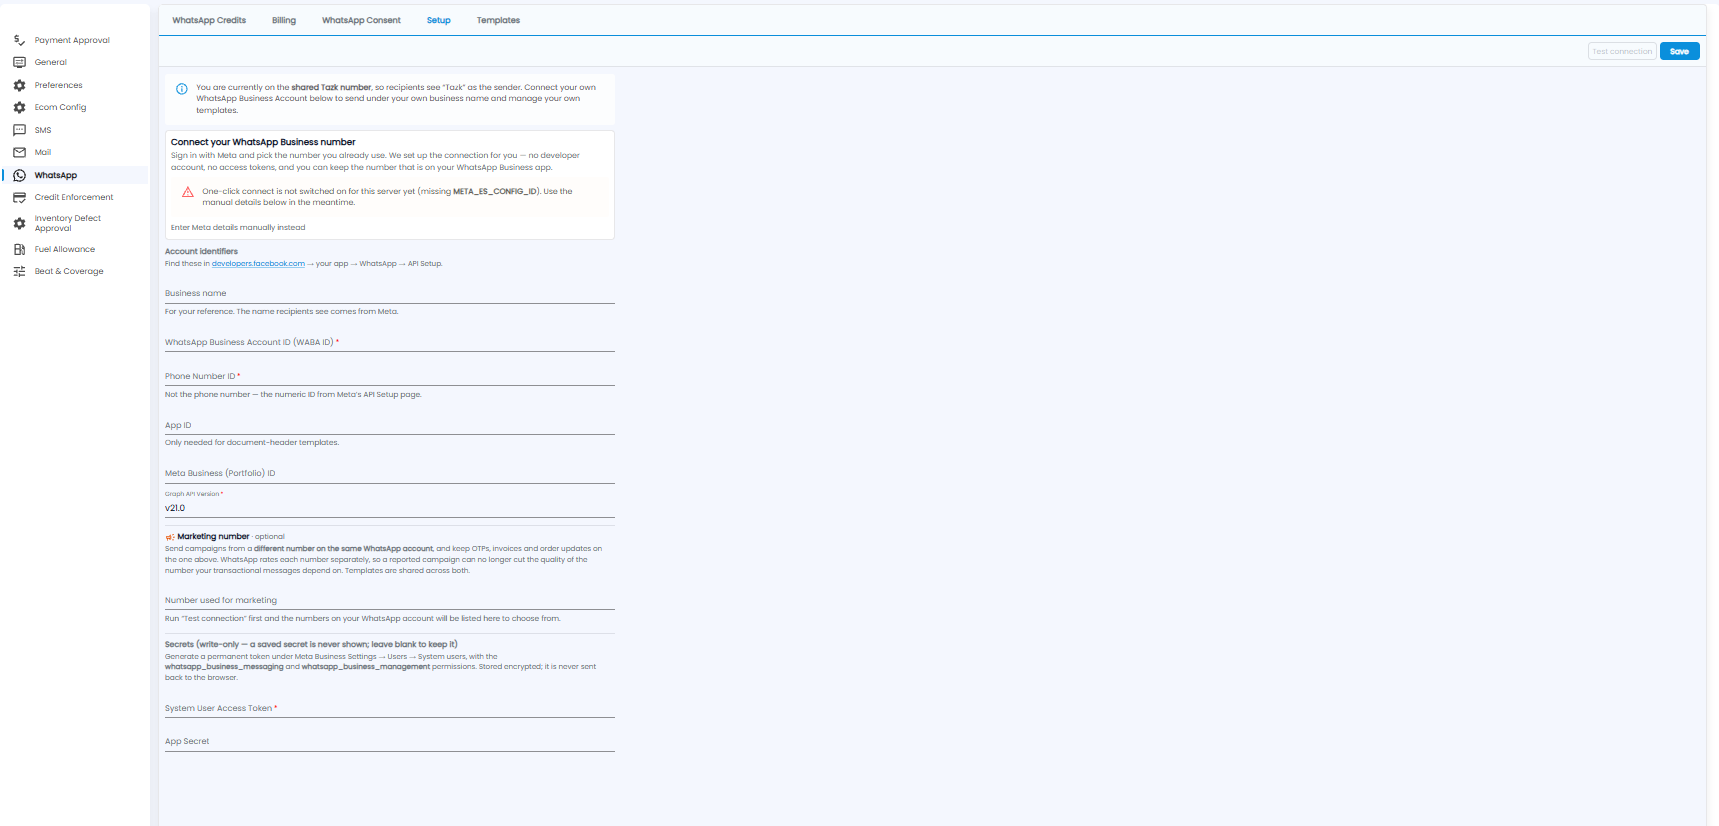Open Payment Approval via its sidebar icon
This screenshot has height=826, width=1719.
click(19, 40)
